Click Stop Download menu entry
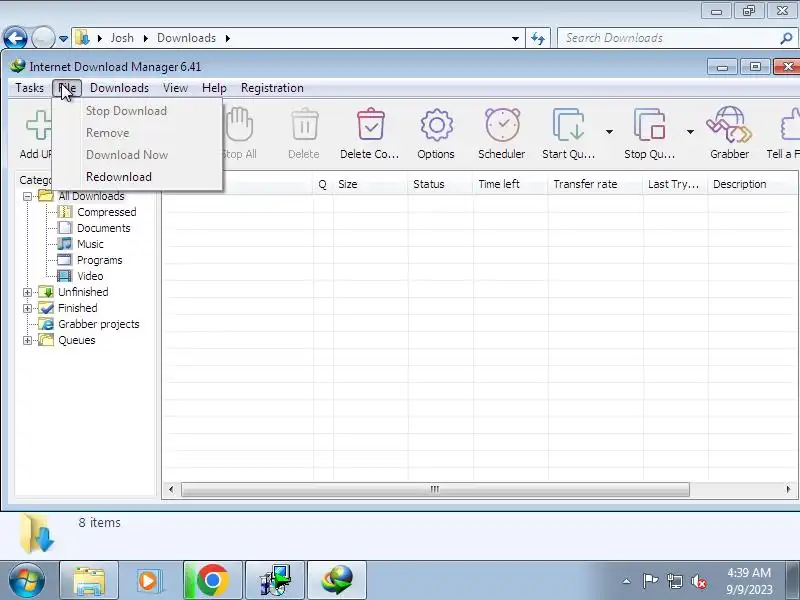Viewport: 800px width, 600px height. pos(138,111)
